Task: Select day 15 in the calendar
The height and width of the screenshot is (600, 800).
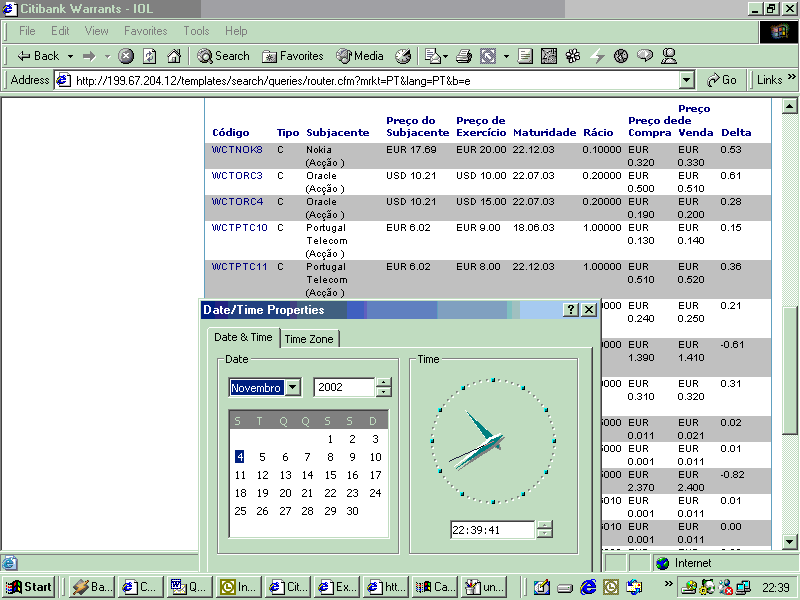Action: click(x=330, y=475)
